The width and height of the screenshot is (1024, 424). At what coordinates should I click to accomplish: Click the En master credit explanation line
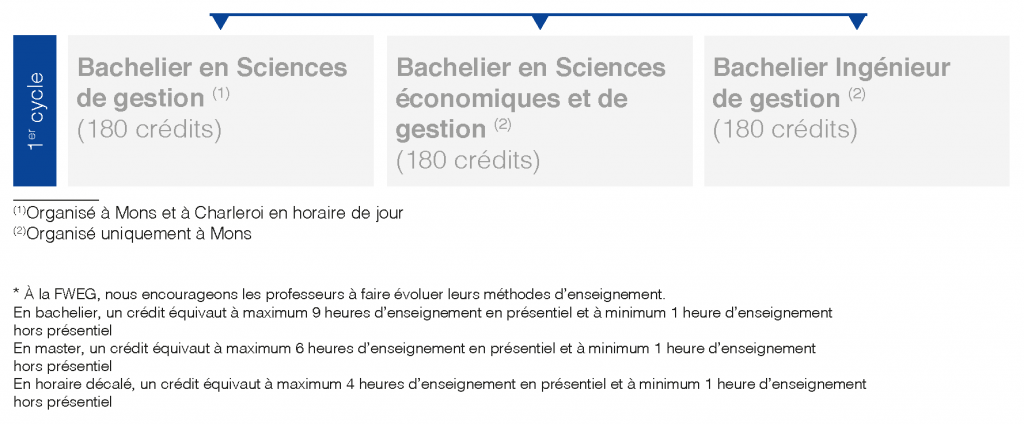coord(414,357)
